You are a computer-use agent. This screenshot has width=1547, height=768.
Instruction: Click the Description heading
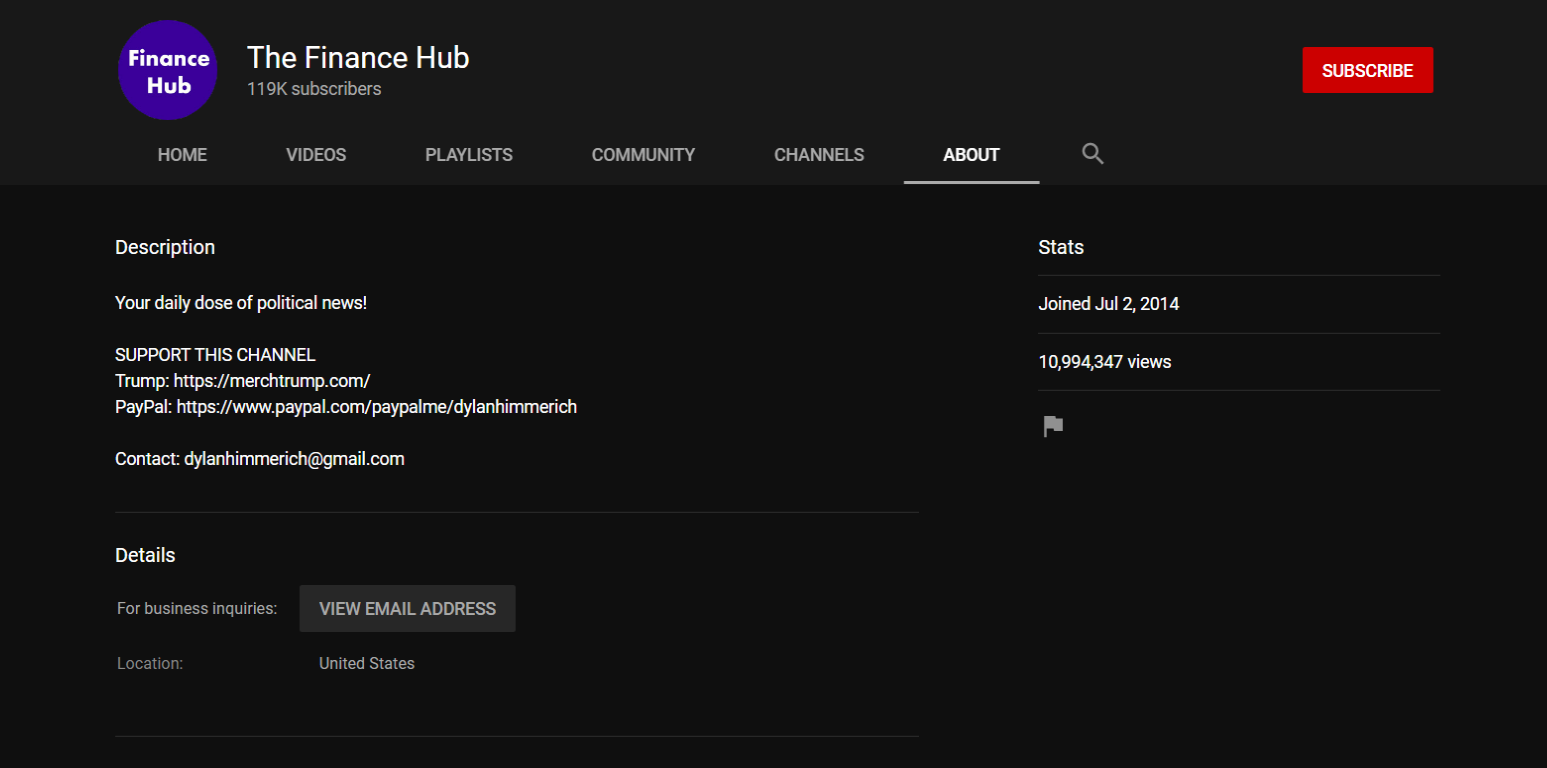tap(165, 247)
